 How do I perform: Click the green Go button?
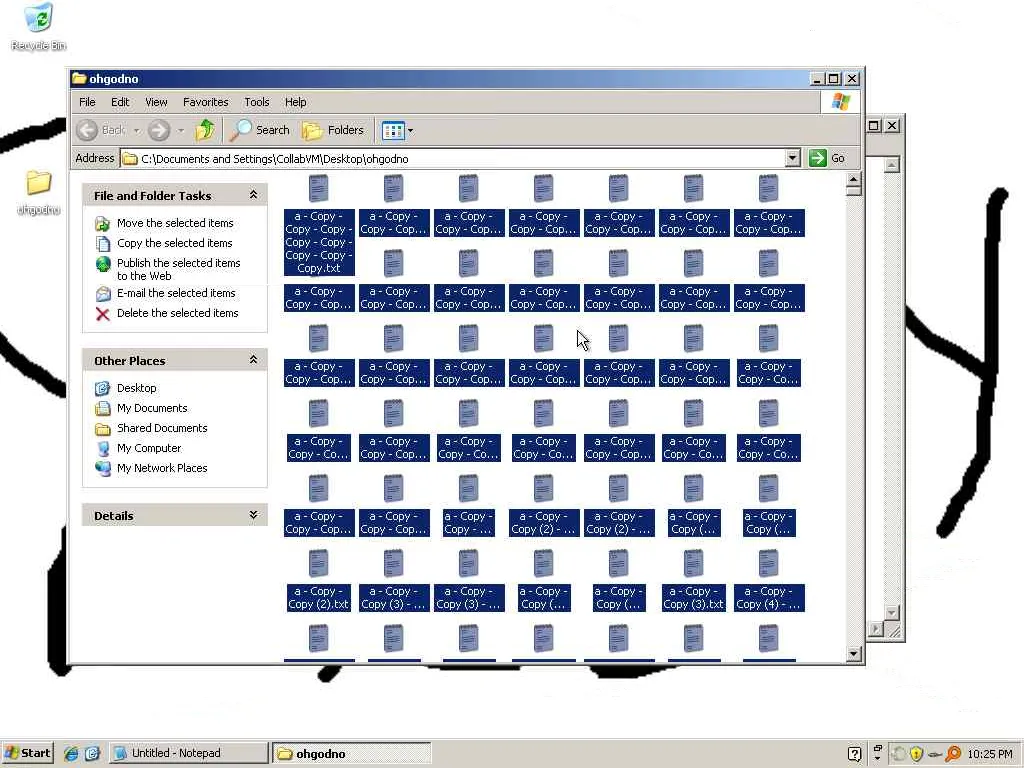(x=827, y=158)
